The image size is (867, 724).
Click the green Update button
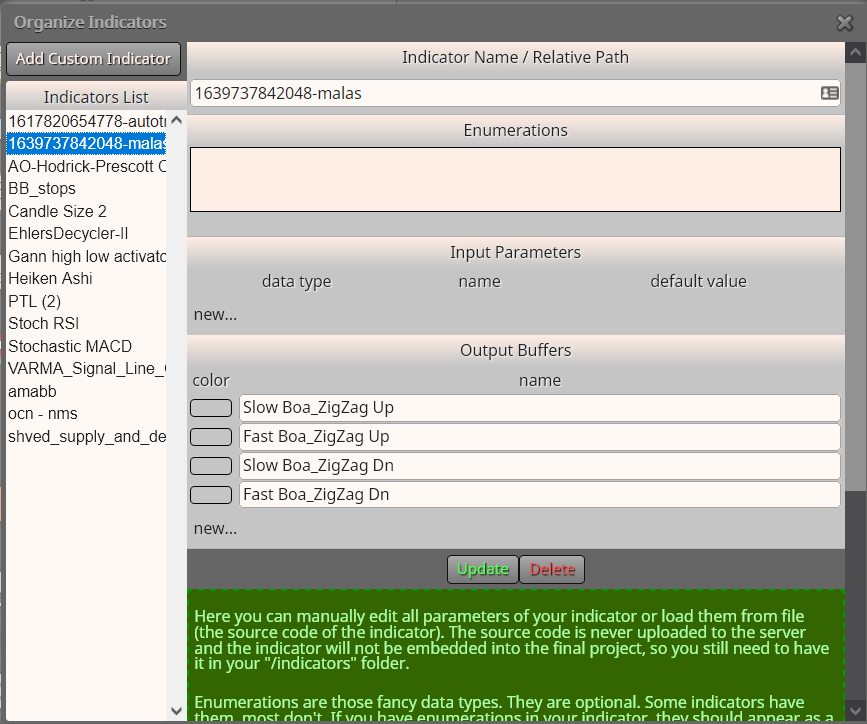pos(483,569)
